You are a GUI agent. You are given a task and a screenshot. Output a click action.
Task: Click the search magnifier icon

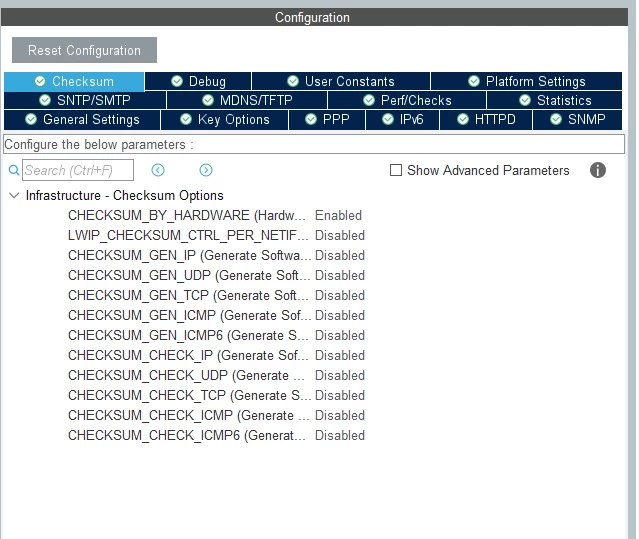click(x=14, y=170)
